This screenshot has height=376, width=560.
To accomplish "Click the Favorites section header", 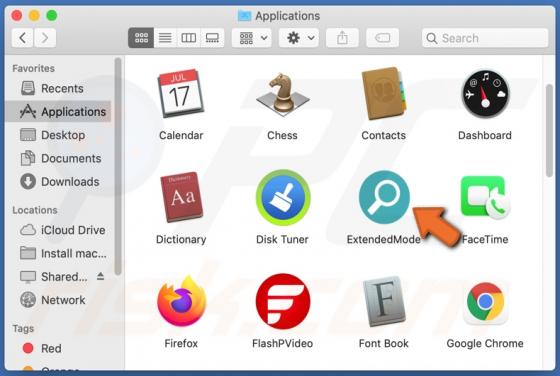I will point(34,68).
